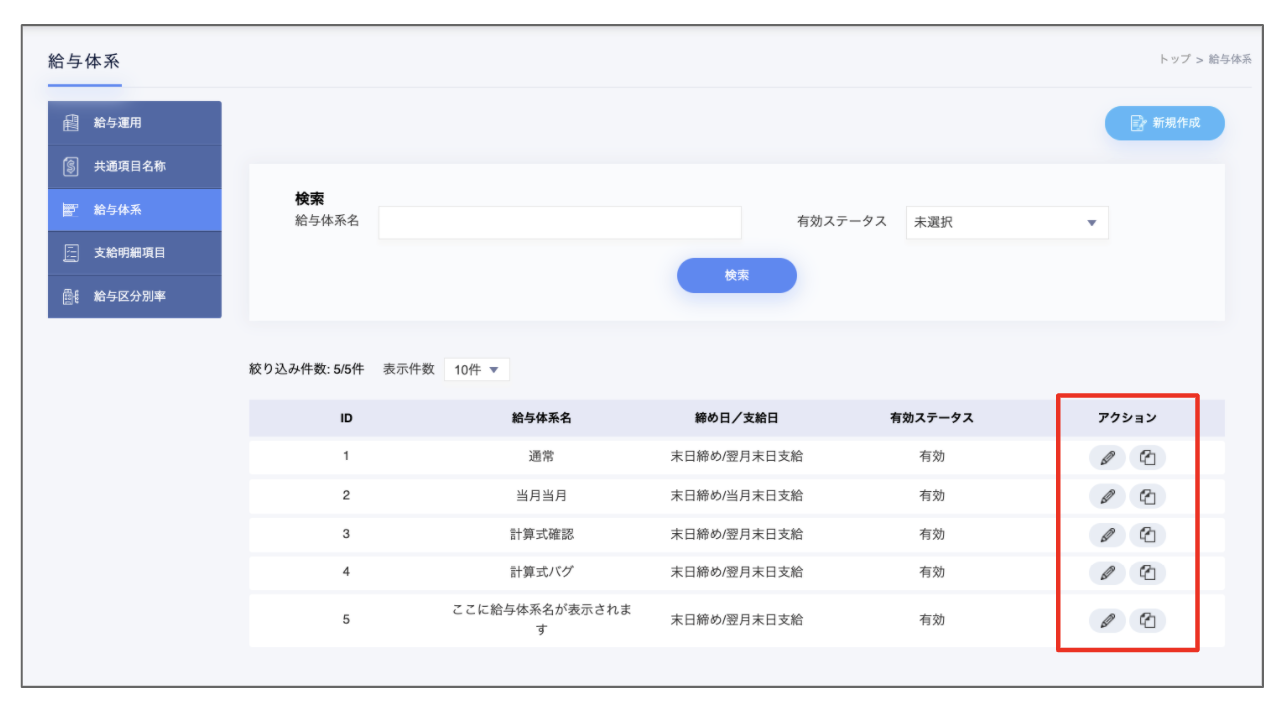Click the pencil edit icon for 通常 row
This screenshot has height=712, width=1282.
(x=1107, y=458)
